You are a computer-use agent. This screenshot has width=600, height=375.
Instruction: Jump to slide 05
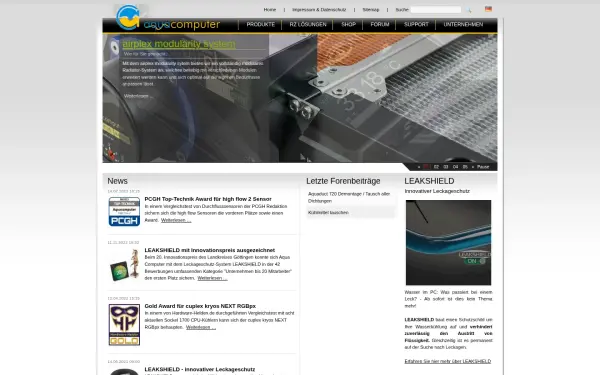[465, 167]
